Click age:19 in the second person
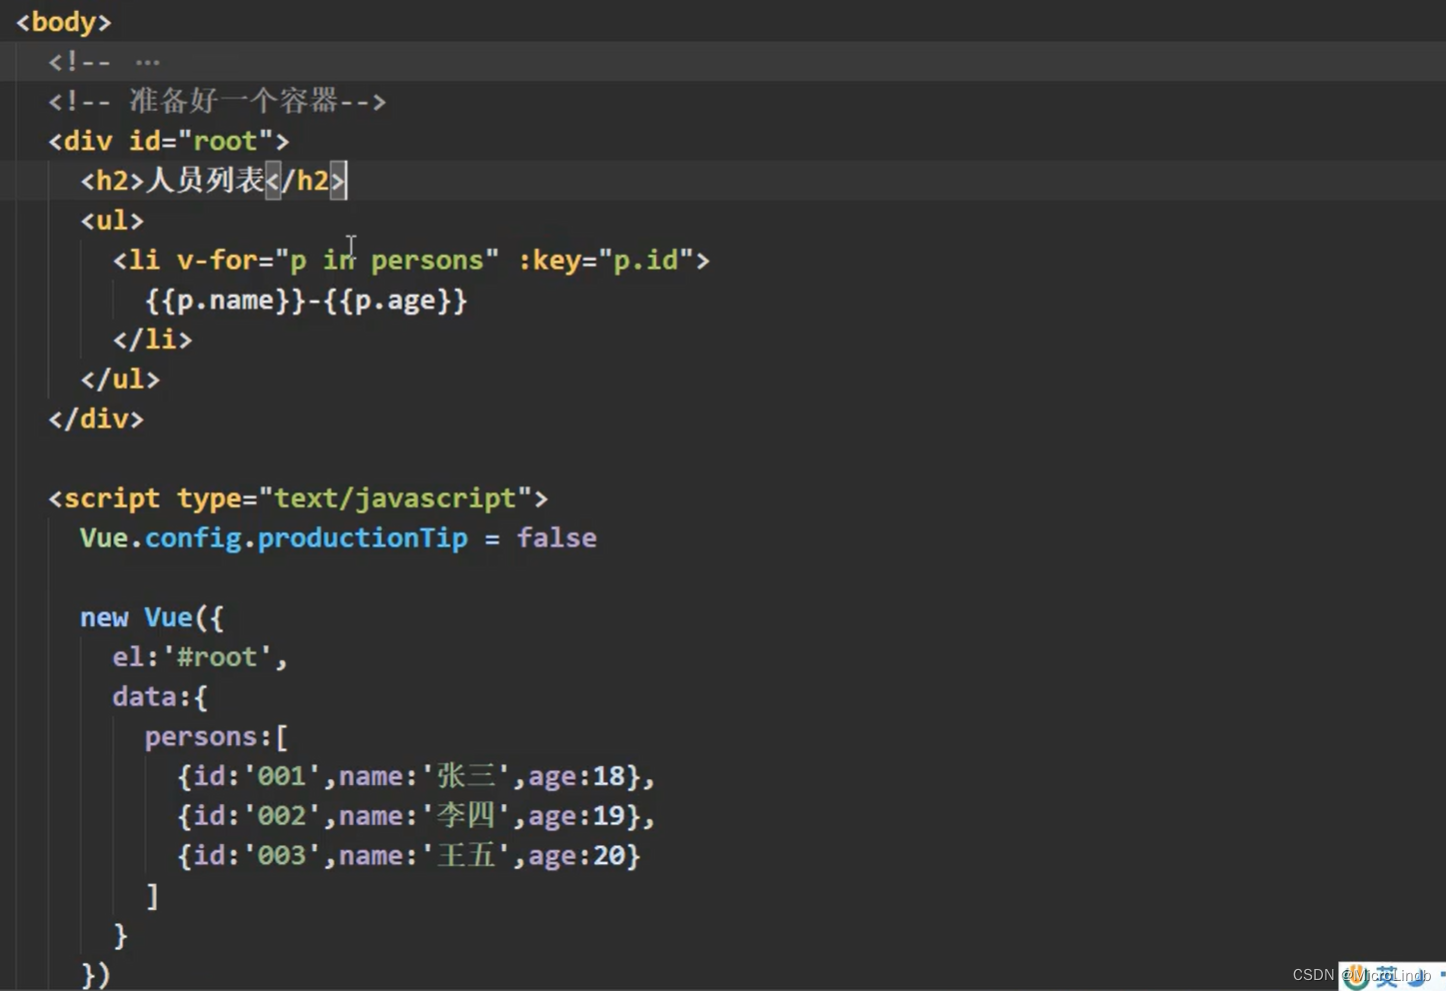This screenshot has height=991, width=1446. (x=577, y=816)
